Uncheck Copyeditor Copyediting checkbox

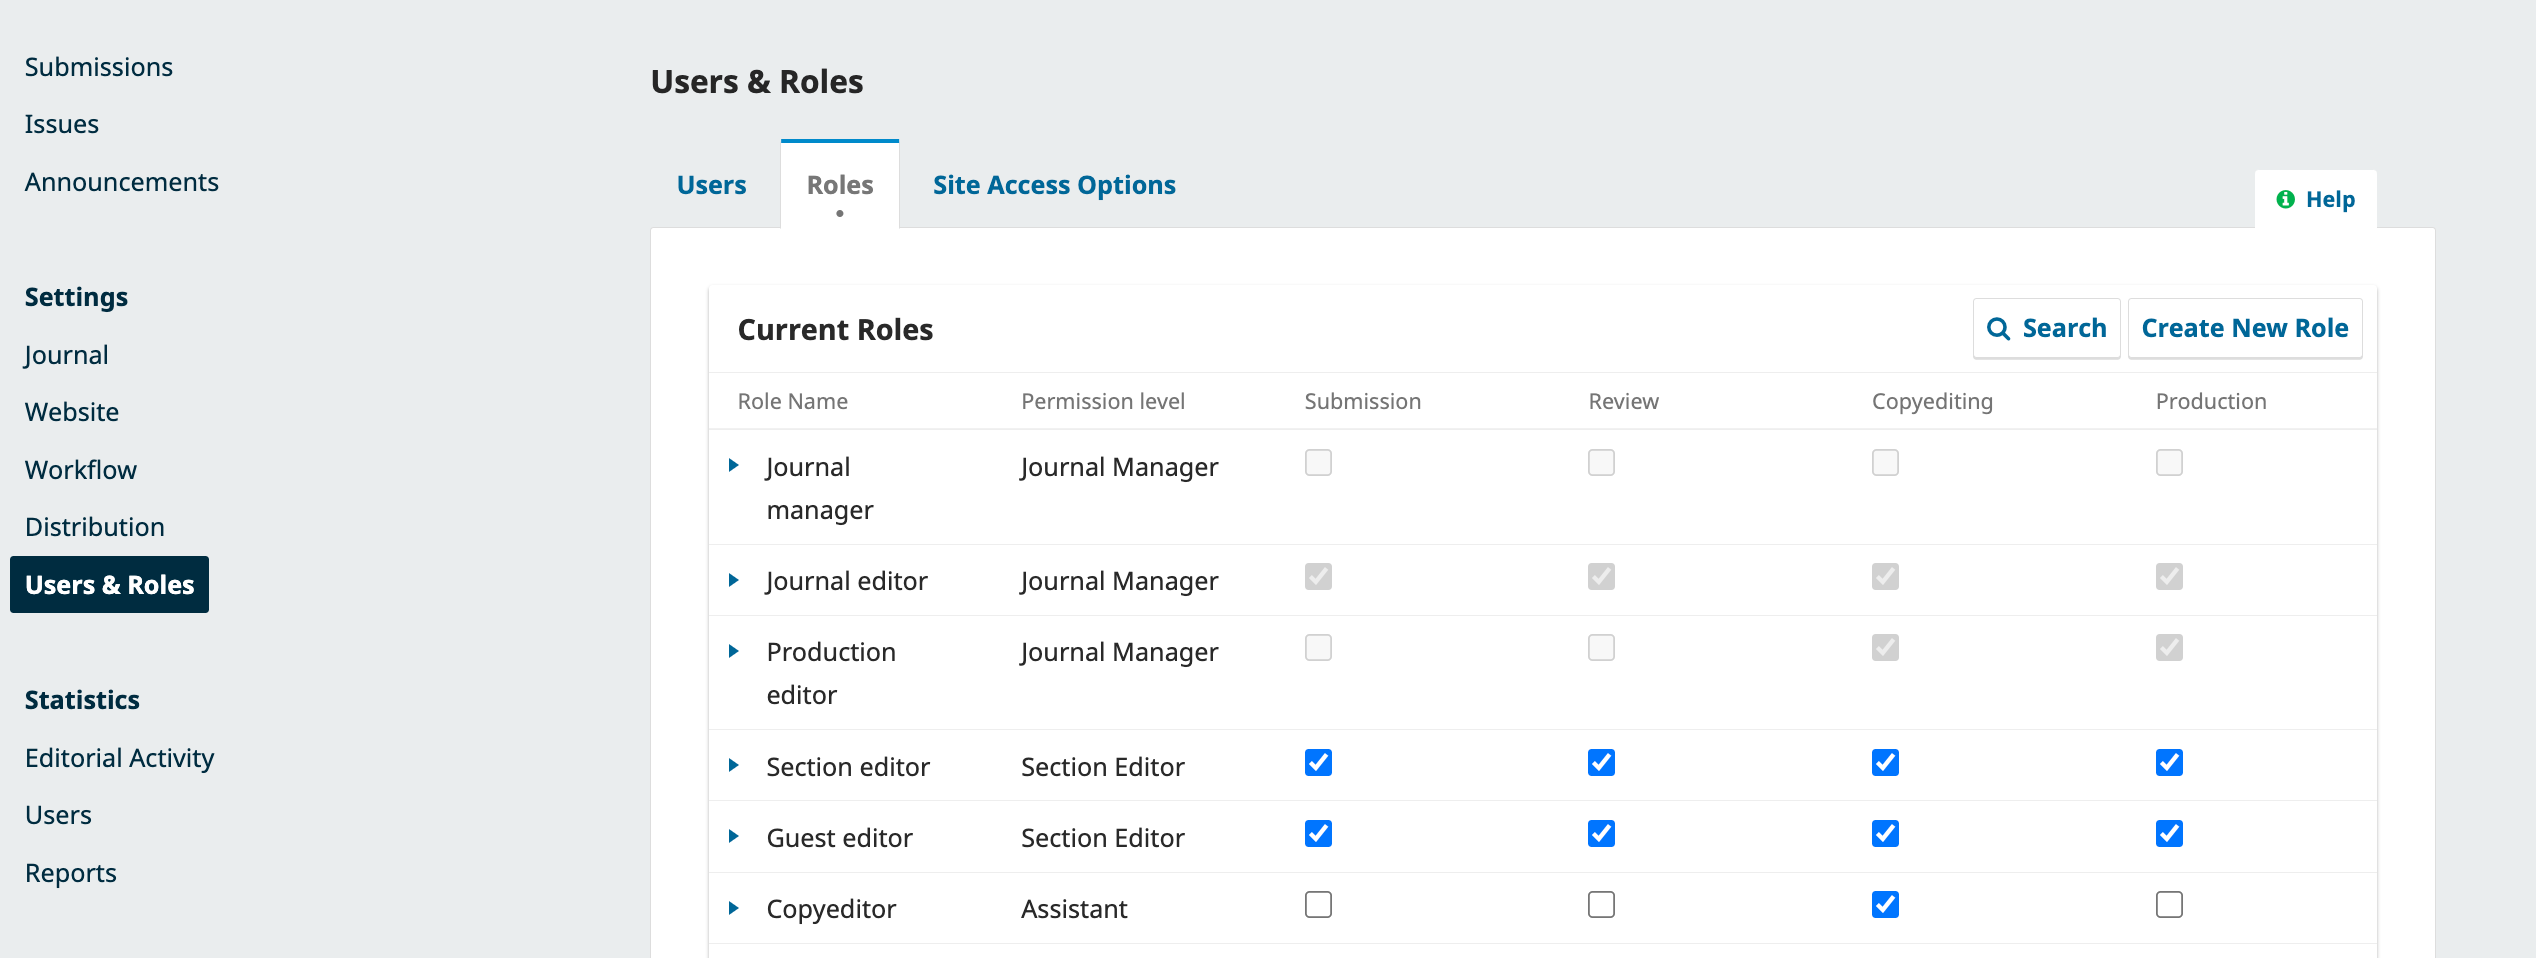[1885, 905]
